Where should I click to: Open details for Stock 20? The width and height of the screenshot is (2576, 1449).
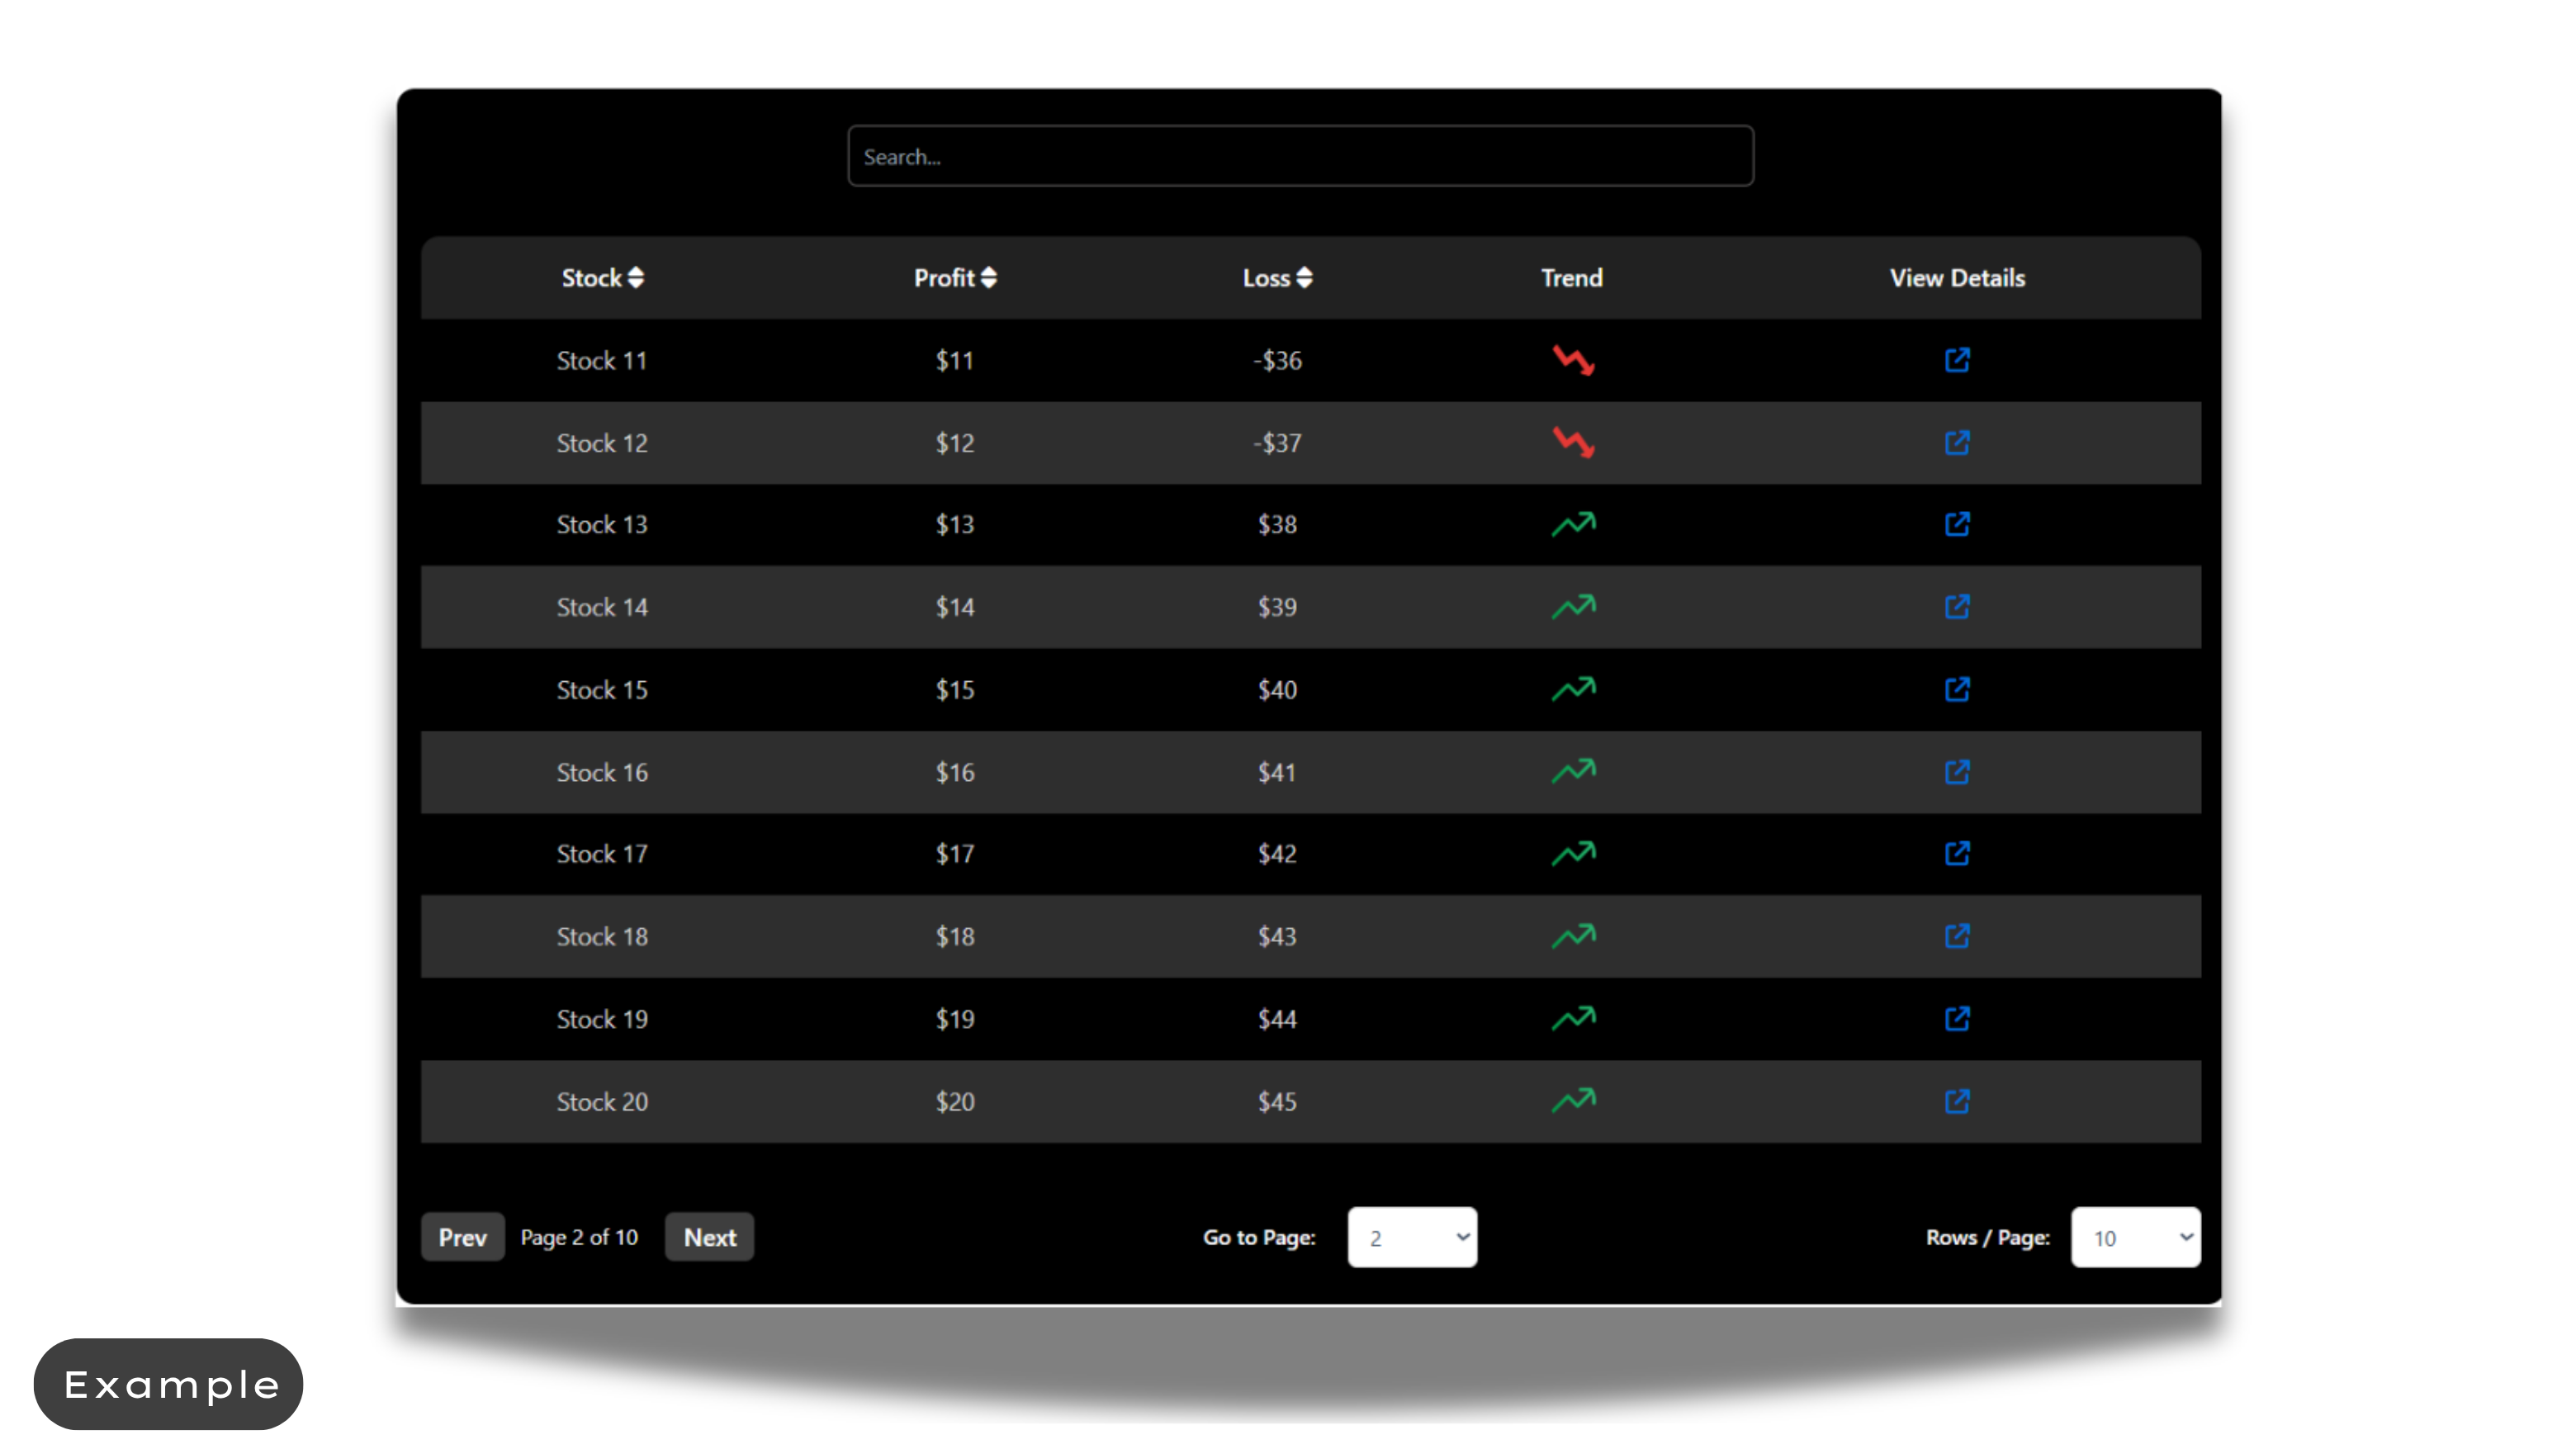point(1957,1101)
